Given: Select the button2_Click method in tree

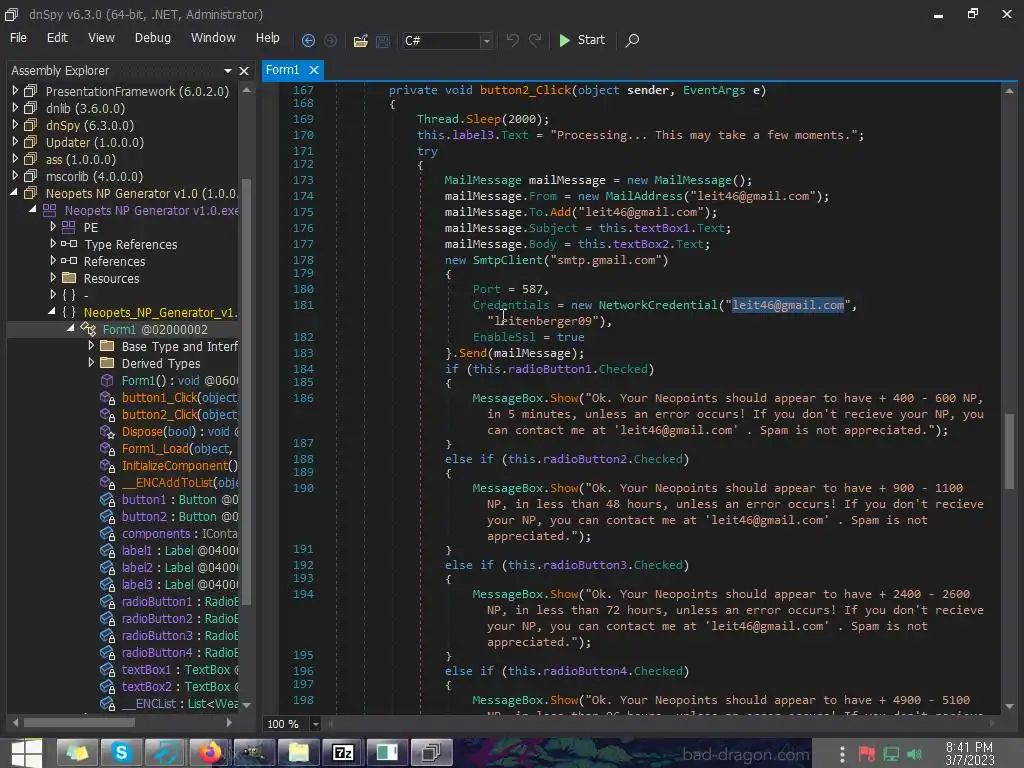Looking at the screenshot, I should [179, 414].
